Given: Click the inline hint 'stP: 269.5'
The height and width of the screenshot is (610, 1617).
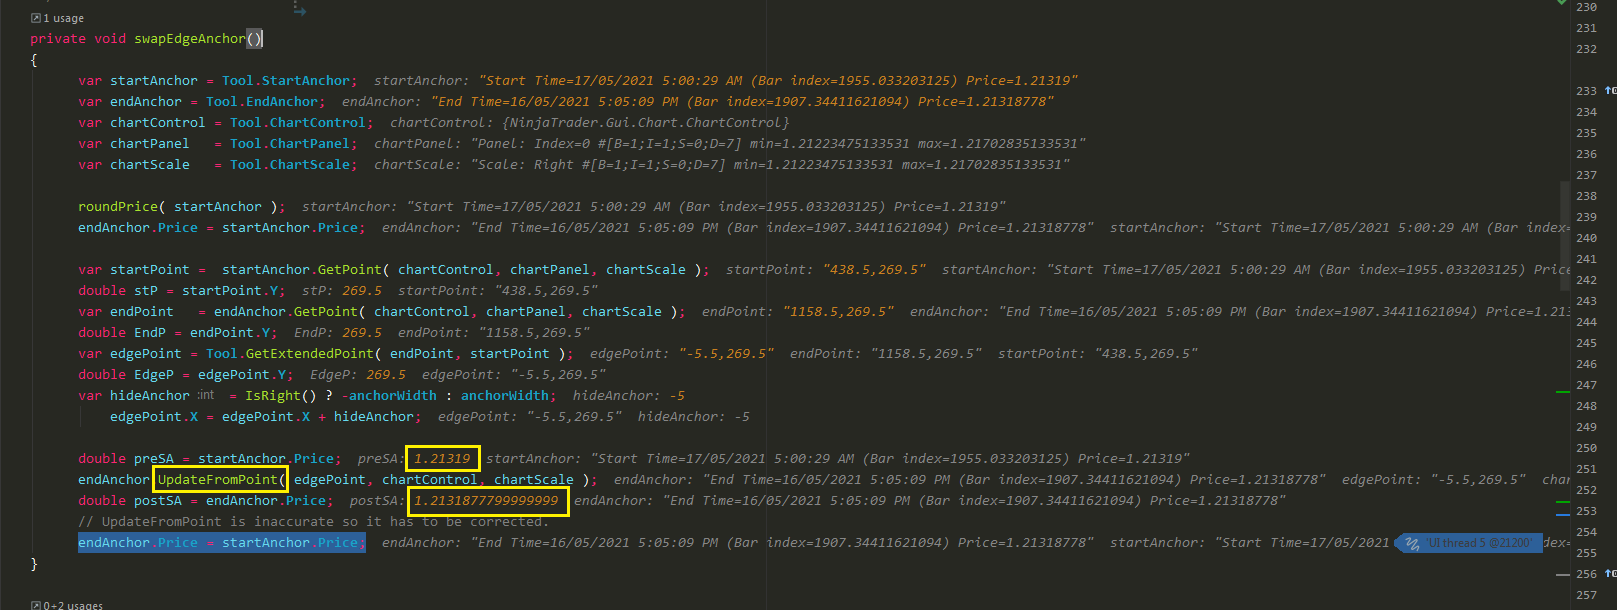Looking at the screenshot, I should point(342,291).
